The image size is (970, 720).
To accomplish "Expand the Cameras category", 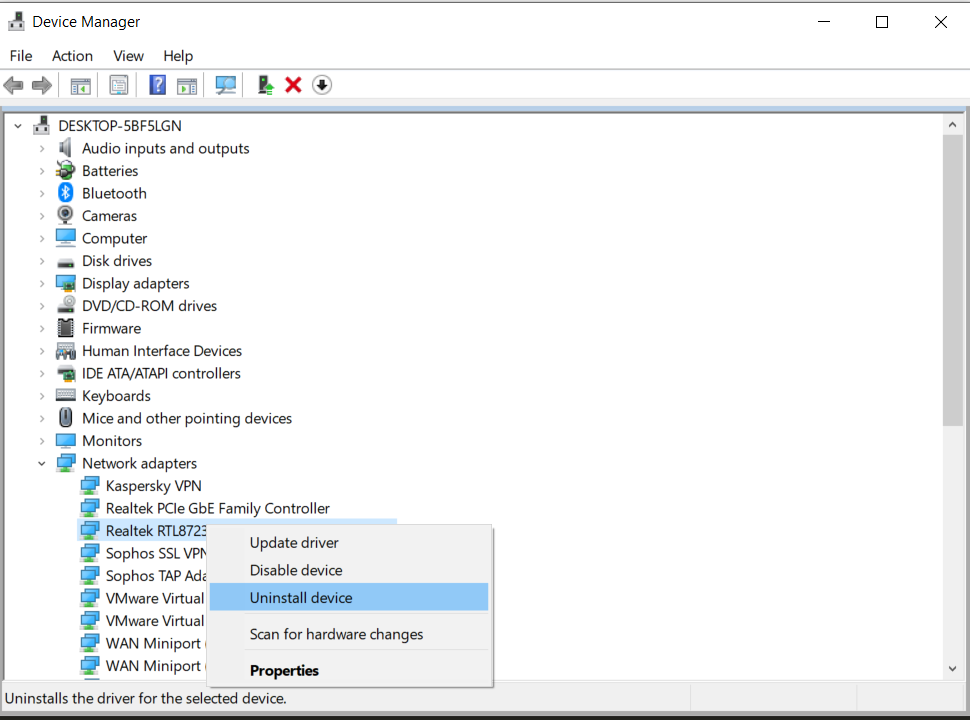I will 41,216.
